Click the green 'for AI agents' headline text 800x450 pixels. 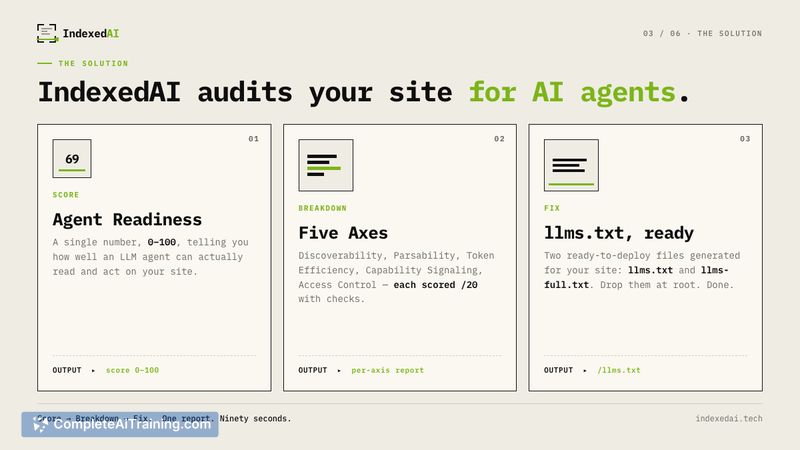pos(572,92)
